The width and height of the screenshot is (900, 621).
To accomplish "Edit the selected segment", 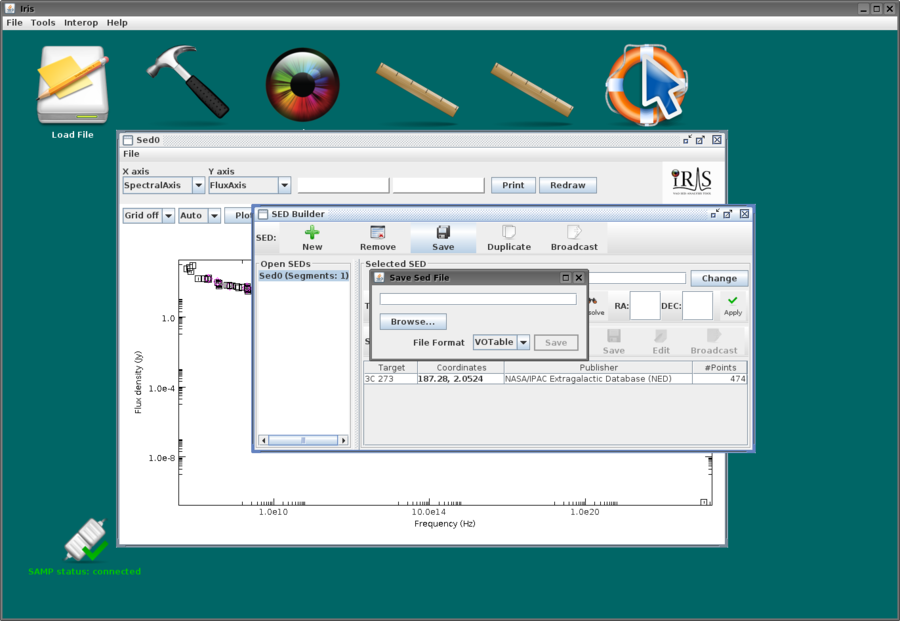I will [661, 341].
